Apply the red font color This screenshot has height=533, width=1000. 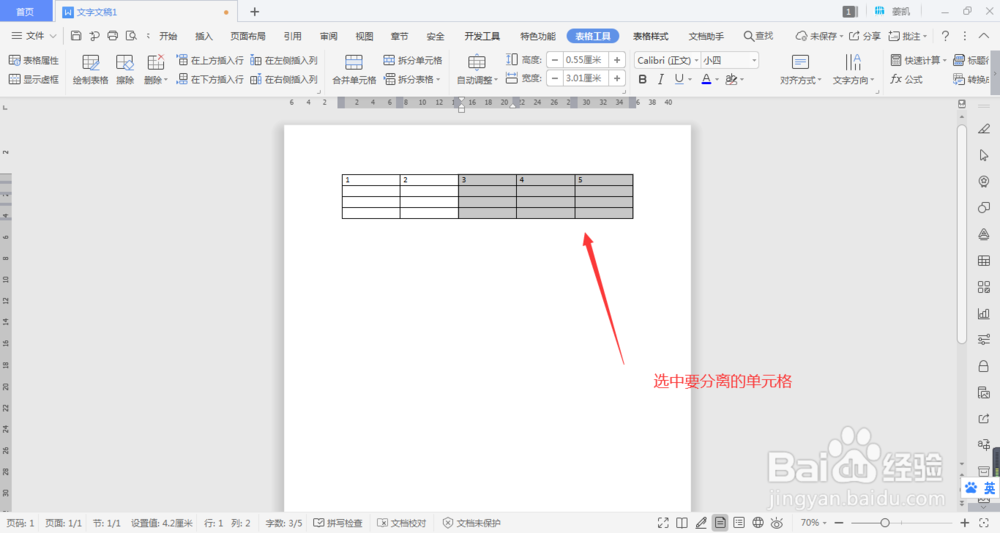pos(706,79)
